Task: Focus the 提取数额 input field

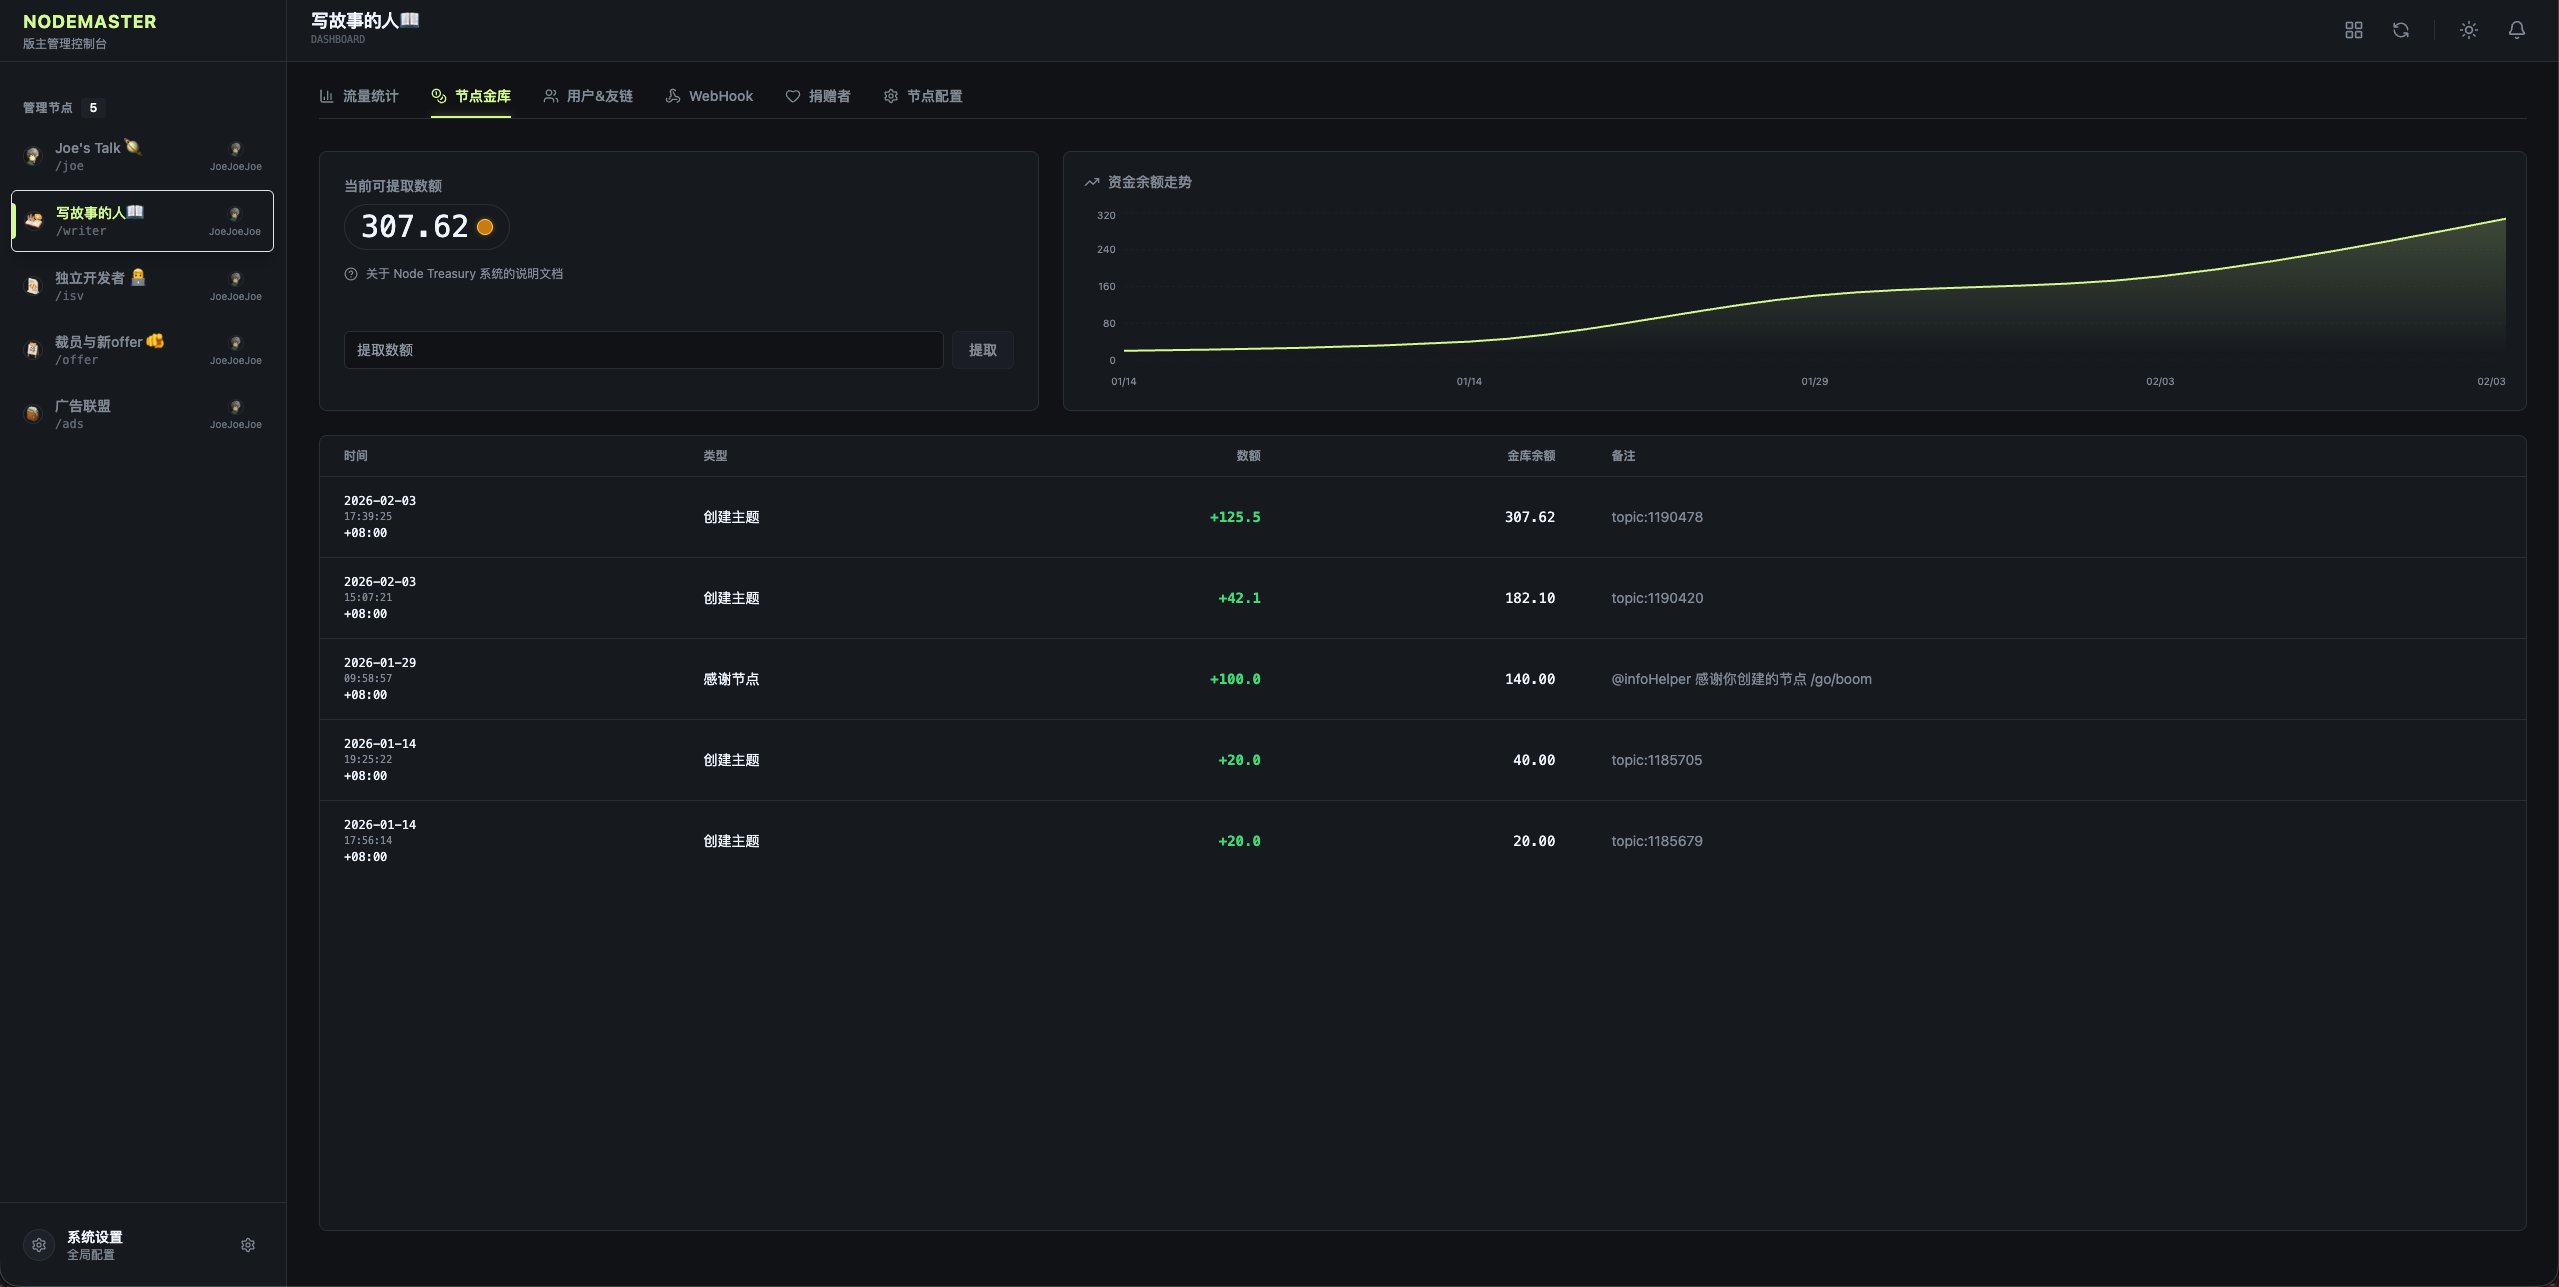Action: (x=643, y=350)
